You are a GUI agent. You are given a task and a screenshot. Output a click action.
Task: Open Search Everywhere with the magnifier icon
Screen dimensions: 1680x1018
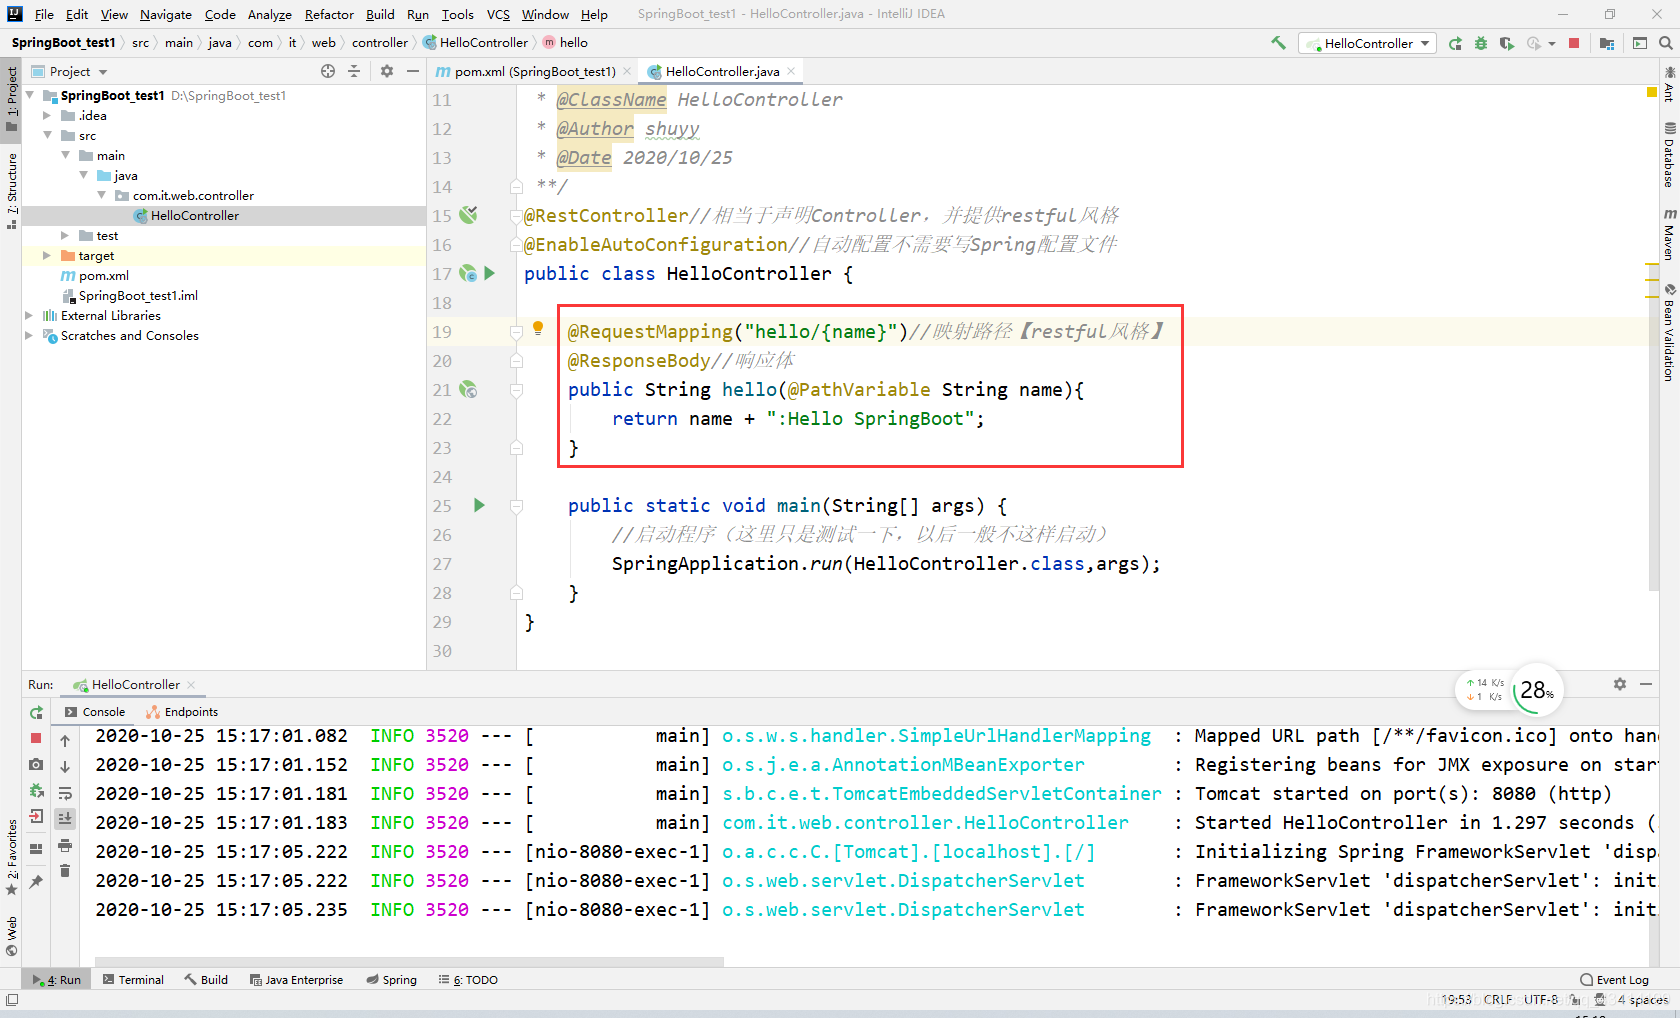coord(1665,43)
